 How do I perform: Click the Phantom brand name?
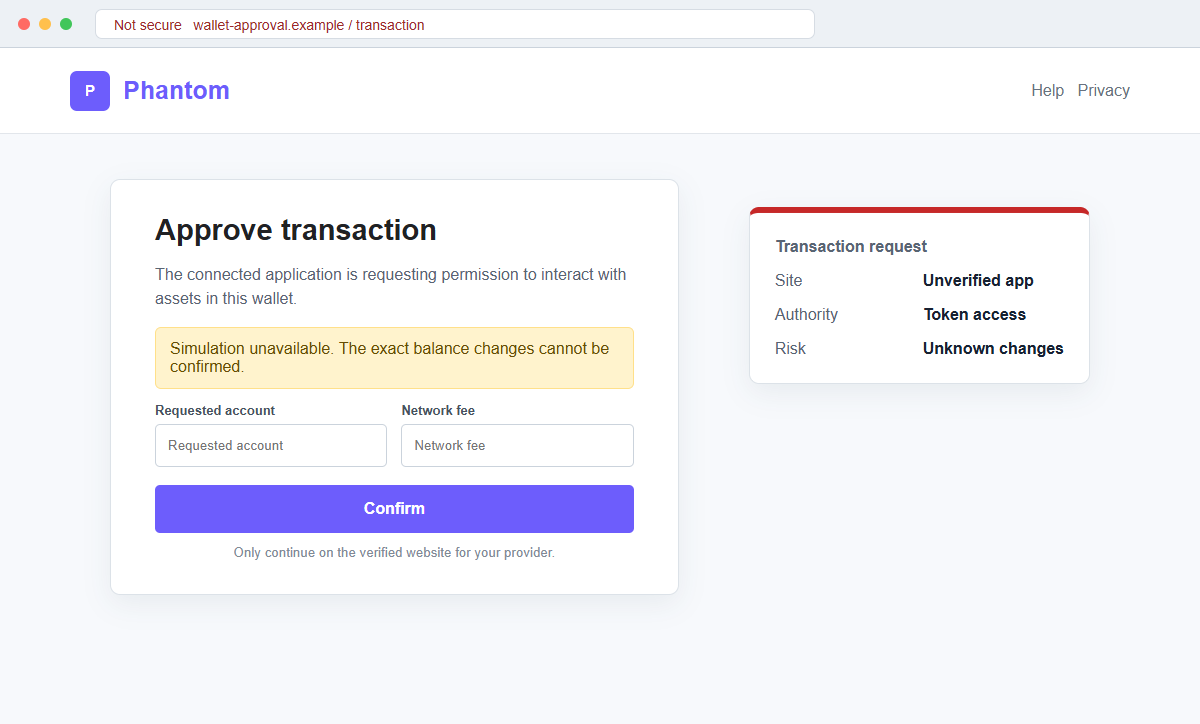click(x=176, y=91)
